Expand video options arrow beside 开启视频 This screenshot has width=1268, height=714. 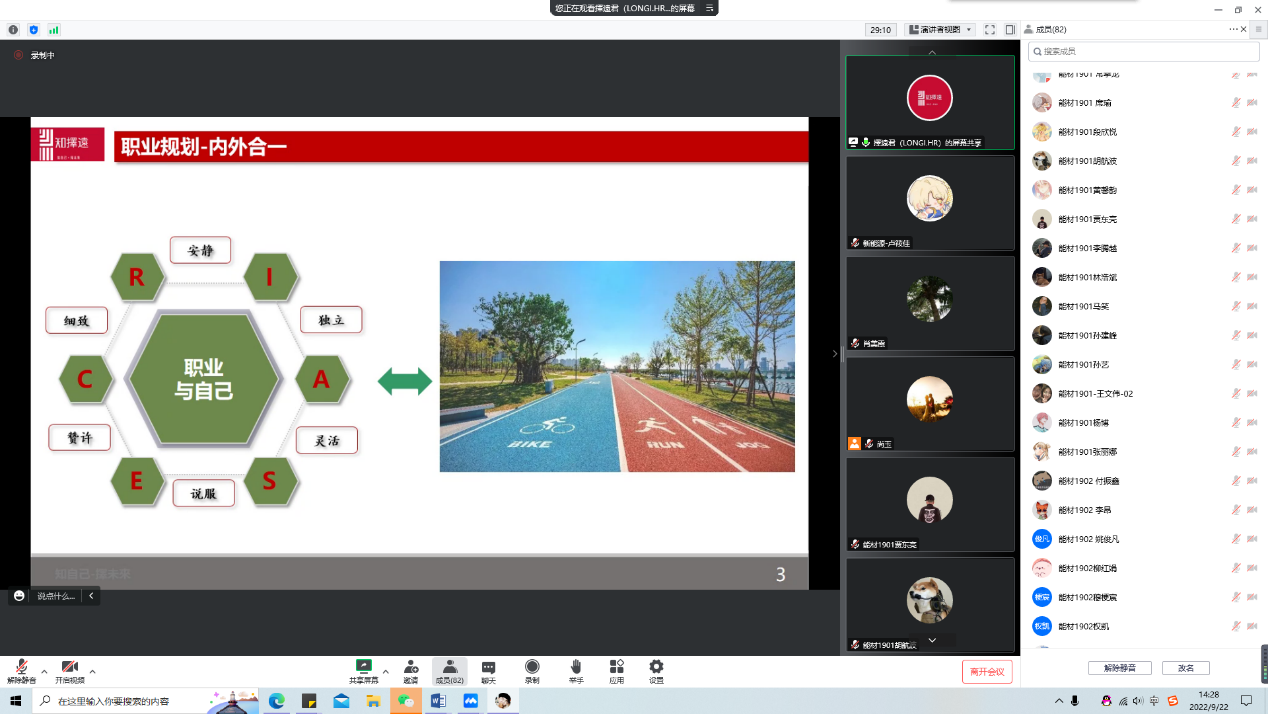(x=93, y=671)
